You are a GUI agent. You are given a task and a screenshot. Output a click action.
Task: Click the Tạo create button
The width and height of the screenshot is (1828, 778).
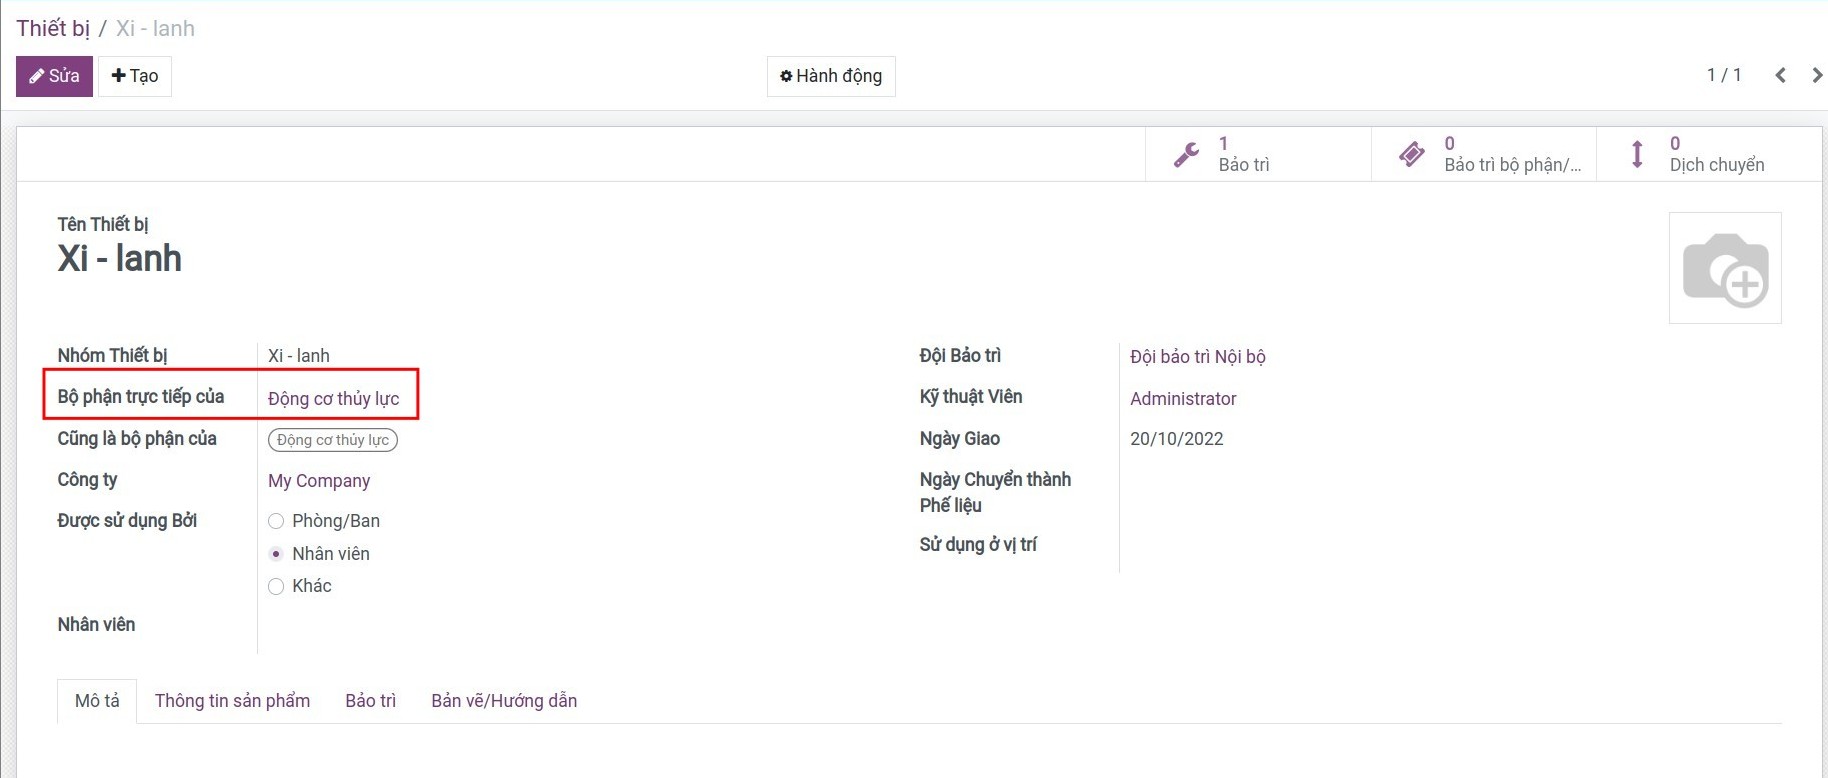pos(135,76)
